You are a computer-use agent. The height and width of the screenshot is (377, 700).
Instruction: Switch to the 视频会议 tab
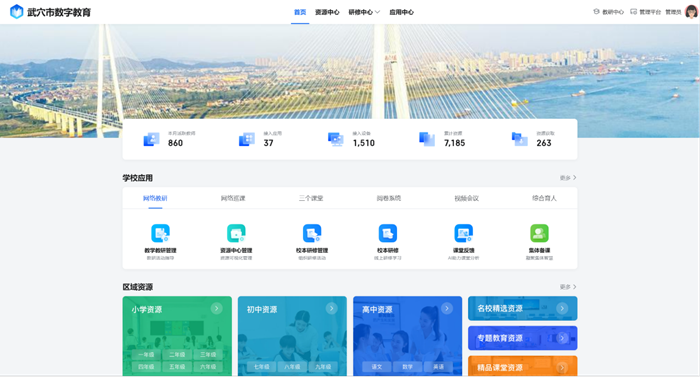(467, 198)
